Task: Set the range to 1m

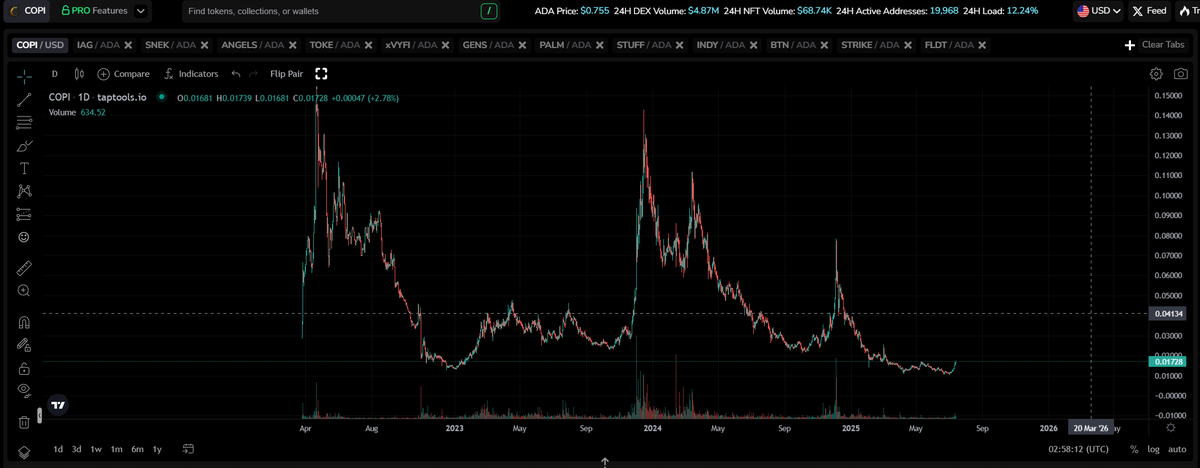Action: point(117,449)
